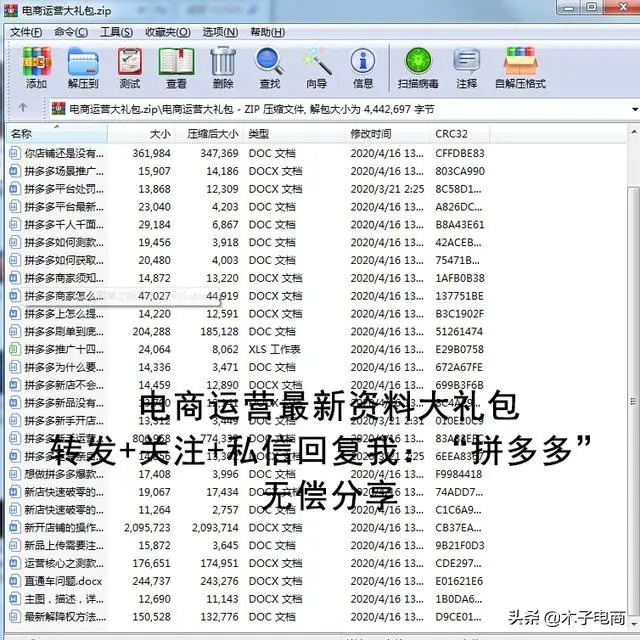
Task: Run the 测试 (Test) archive tool
Action: tap(130, 68)
